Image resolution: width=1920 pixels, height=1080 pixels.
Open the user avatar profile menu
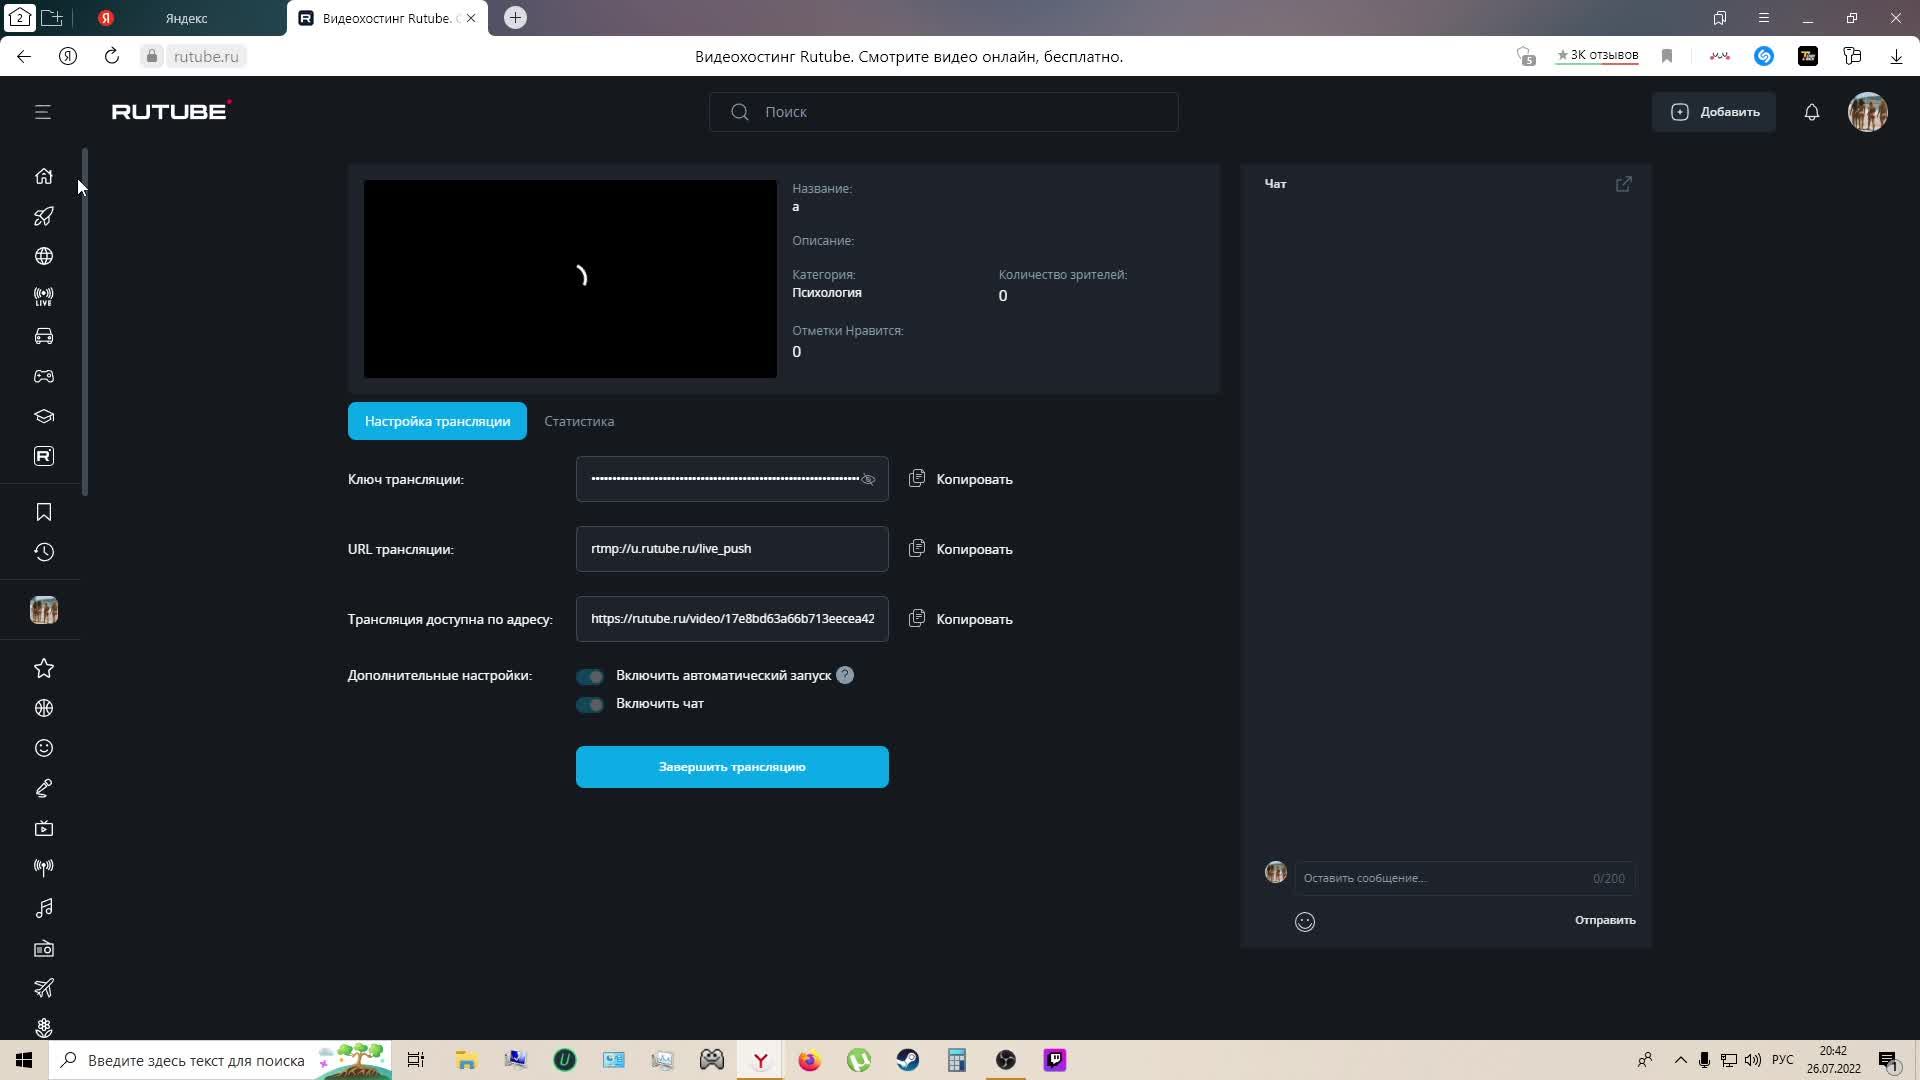[1867, 112]
